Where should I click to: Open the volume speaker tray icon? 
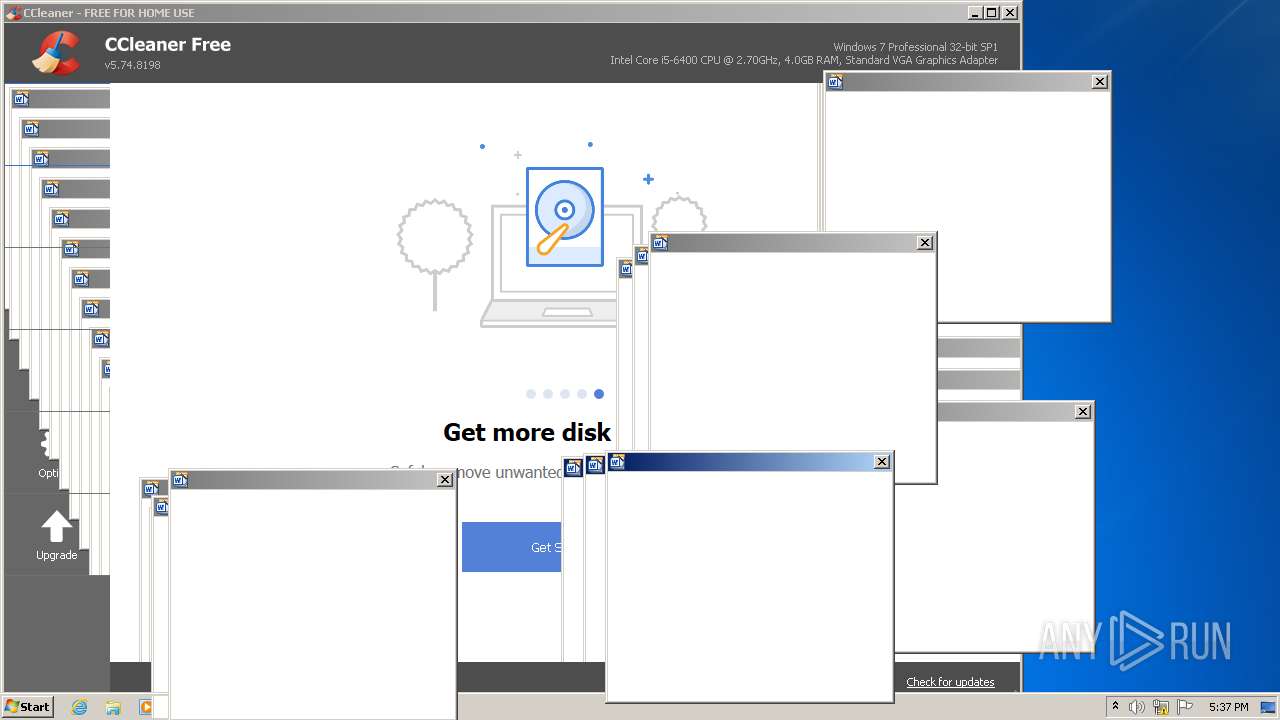[1137, 707]
